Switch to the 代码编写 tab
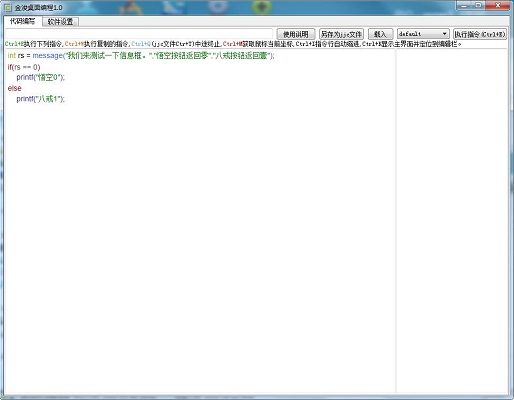Screen dimensions: 514x400 [x=23, y=21]
